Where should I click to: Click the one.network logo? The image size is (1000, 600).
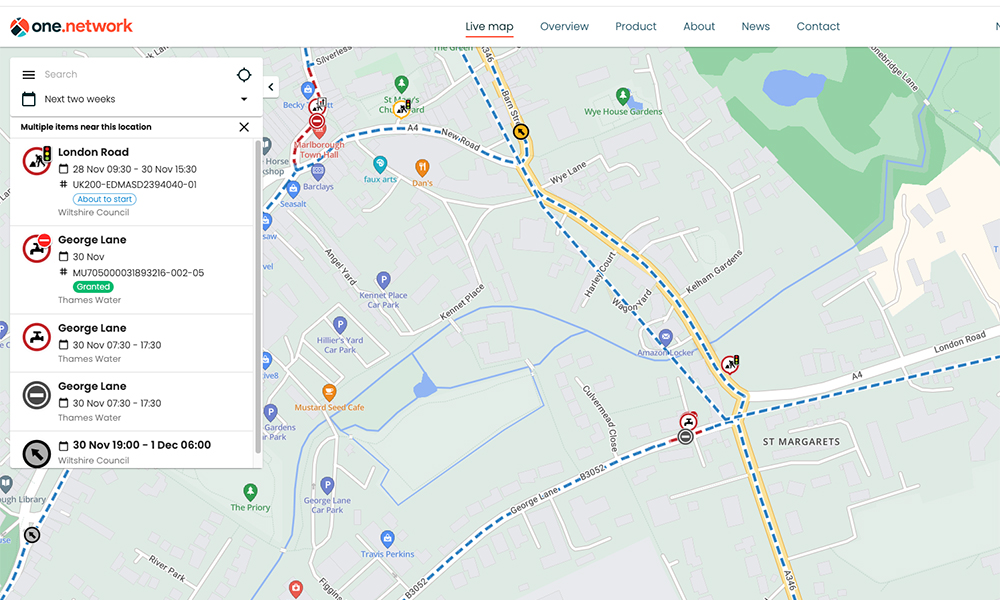[71, 27]
